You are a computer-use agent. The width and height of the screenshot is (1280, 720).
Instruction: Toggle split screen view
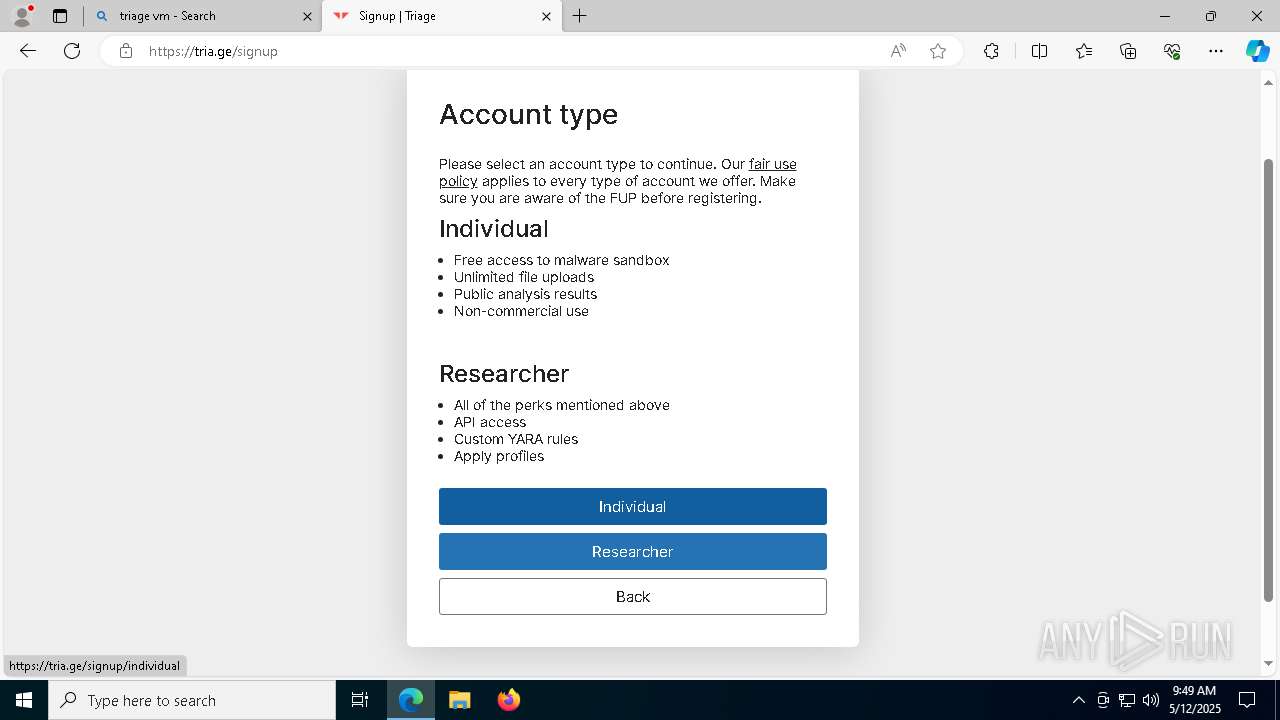coord(1039,51)
